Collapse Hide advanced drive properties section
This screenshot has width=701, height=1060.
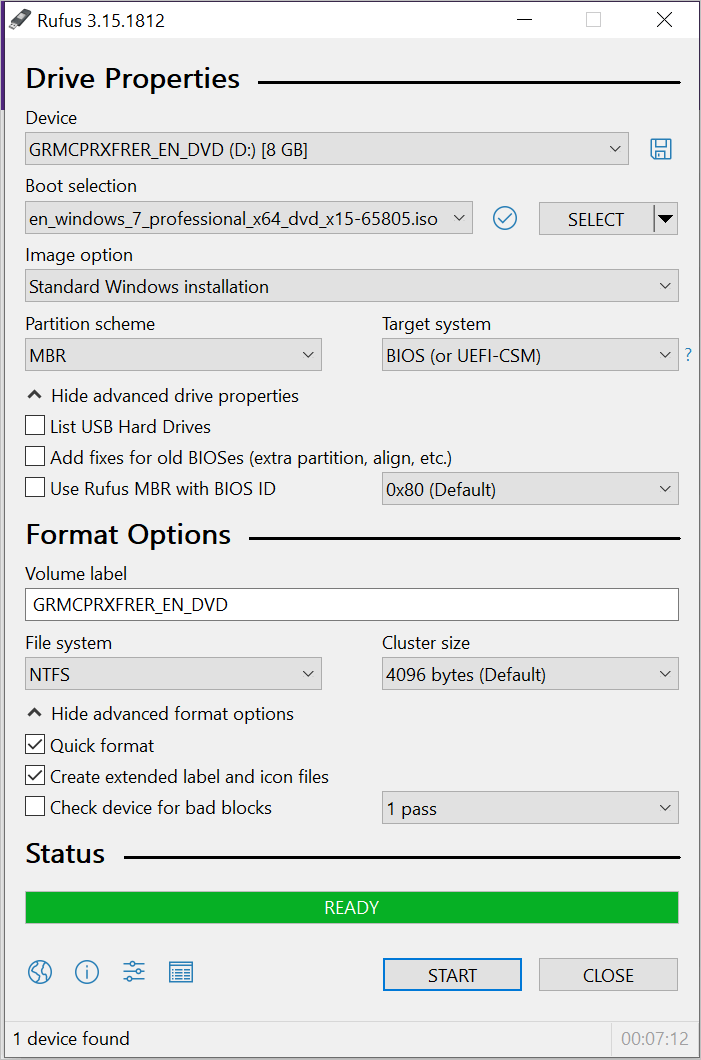162,396
